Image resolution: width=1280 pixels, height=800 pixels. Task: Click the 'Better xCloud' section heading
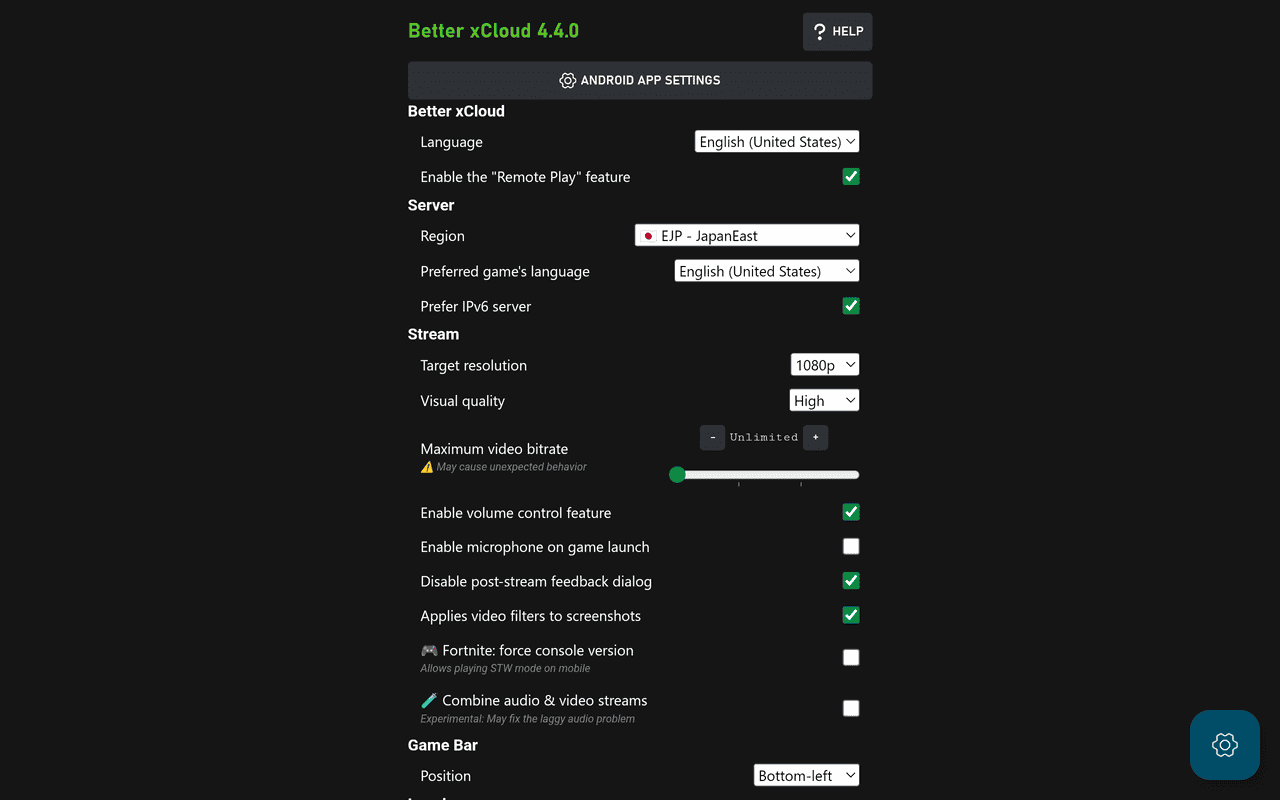[456, 111]
